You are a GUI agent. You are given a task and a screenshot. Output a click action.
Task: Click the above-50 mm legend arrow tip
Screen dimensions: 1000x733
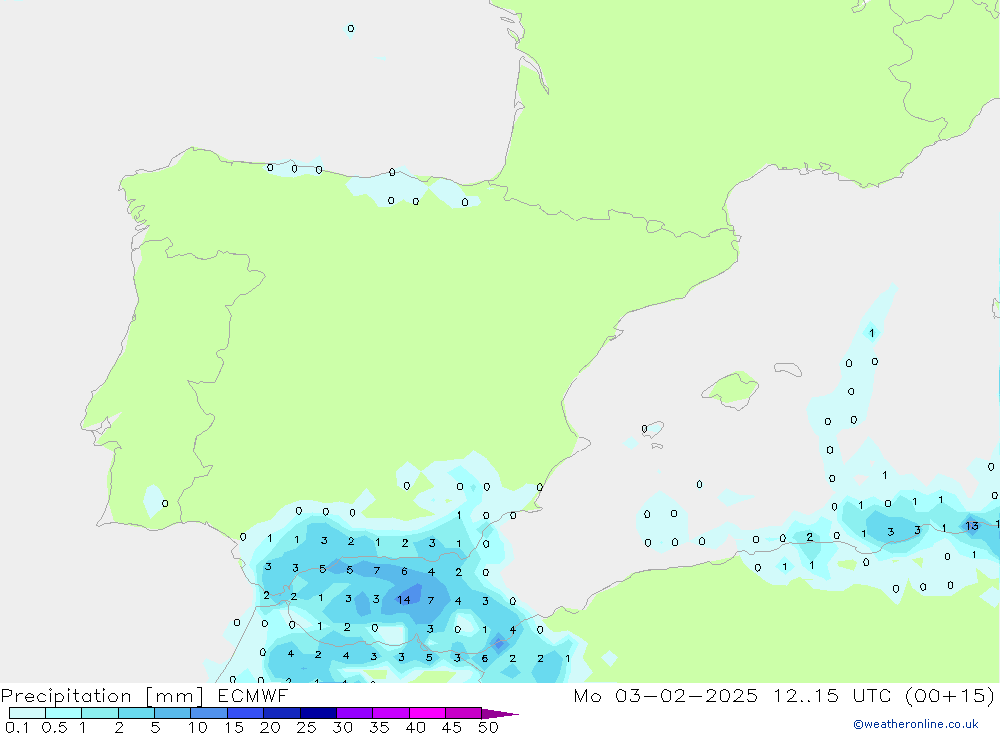coord(500,713)
